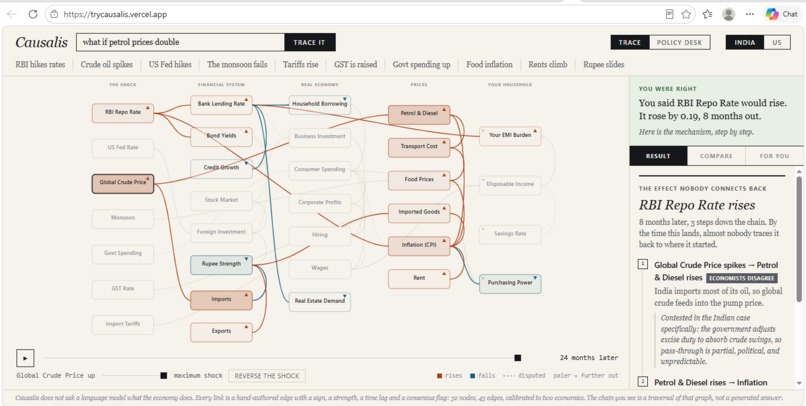
Task: Select the Global Crude Price node
Action: (123, 183)
